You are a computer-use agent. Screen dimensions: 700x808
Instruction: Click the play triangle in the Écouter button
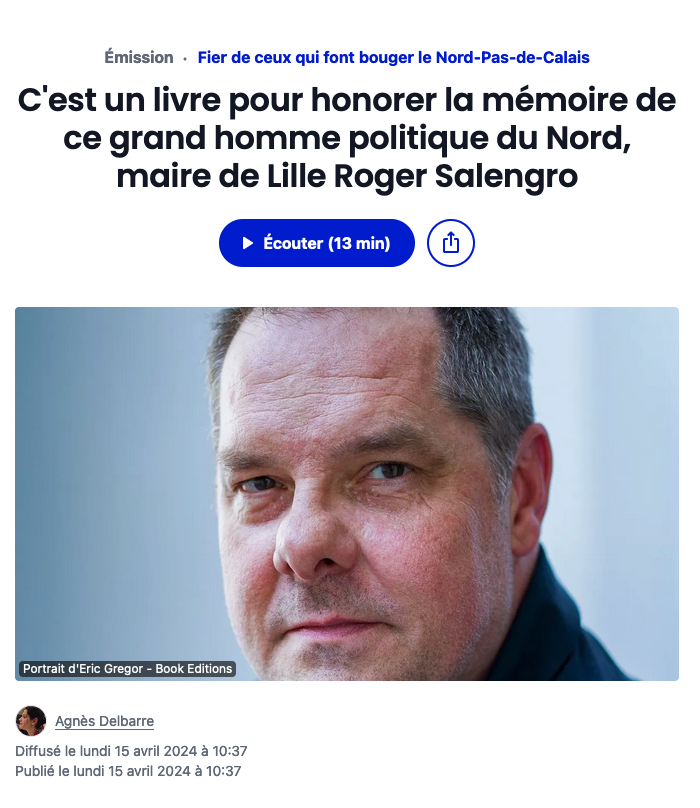click(248, 243)
